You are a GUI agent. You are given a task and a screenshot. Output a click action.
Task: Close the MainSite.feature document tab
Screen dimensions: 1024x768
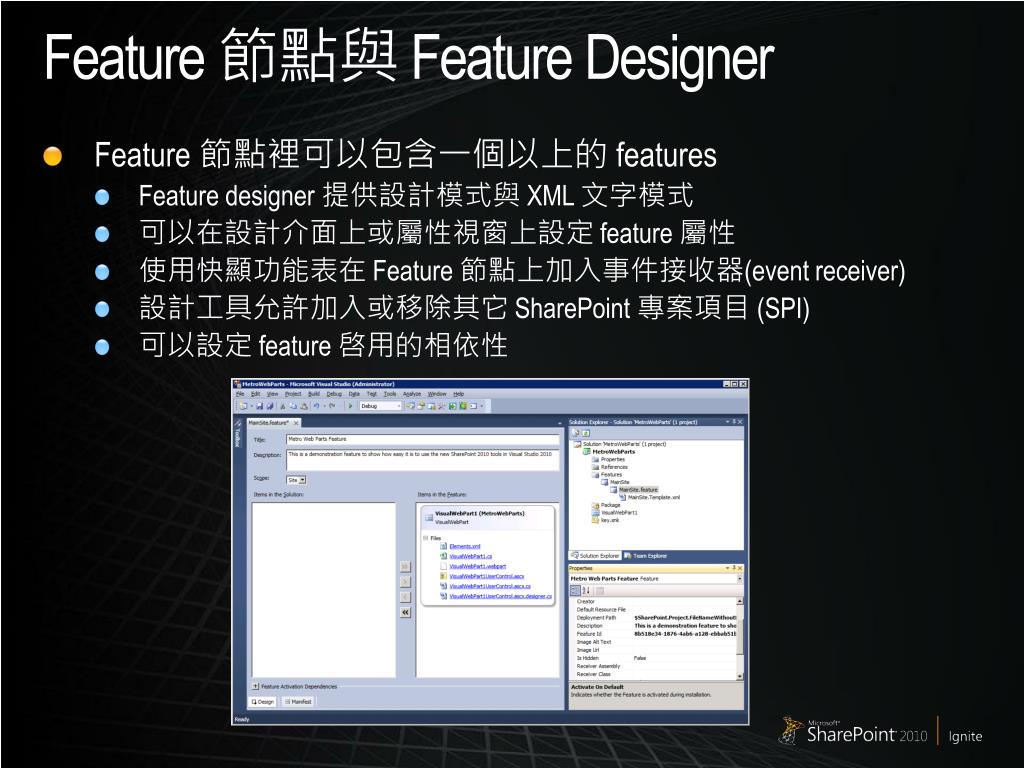[296, 423]
